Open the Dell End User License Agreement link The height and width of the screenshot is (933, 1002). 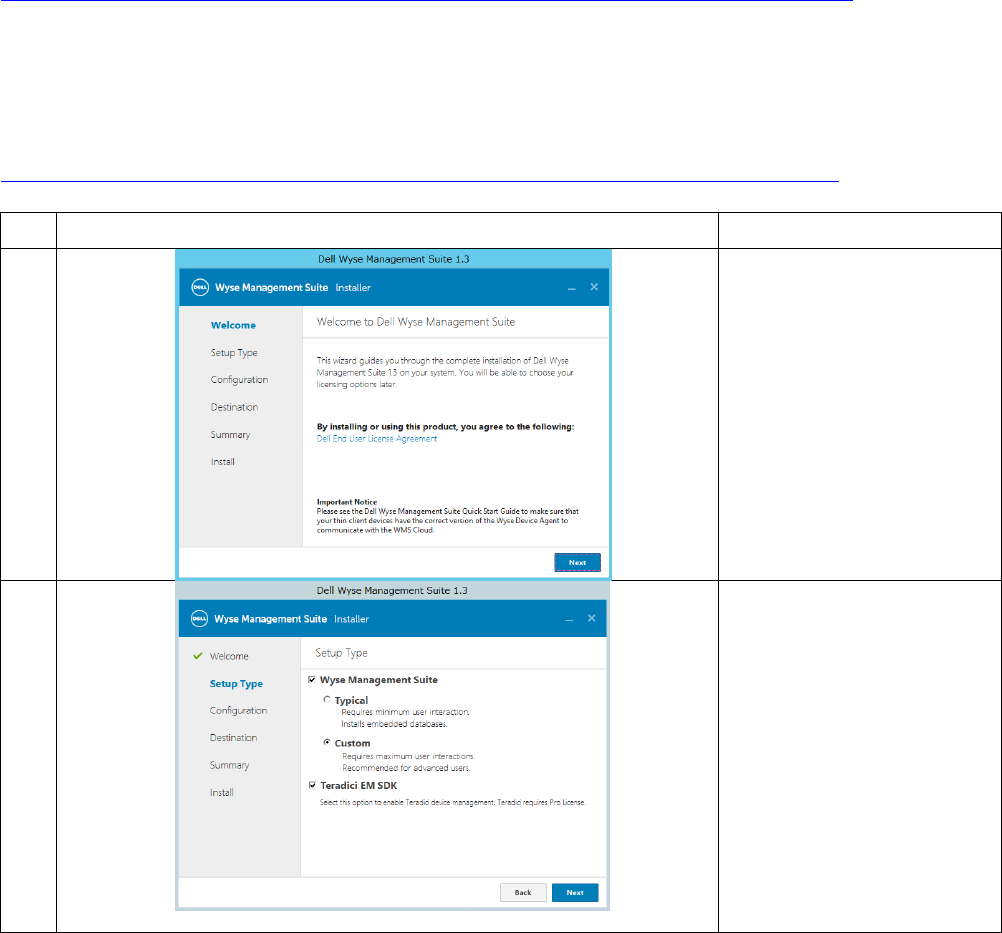coord(377,439)
